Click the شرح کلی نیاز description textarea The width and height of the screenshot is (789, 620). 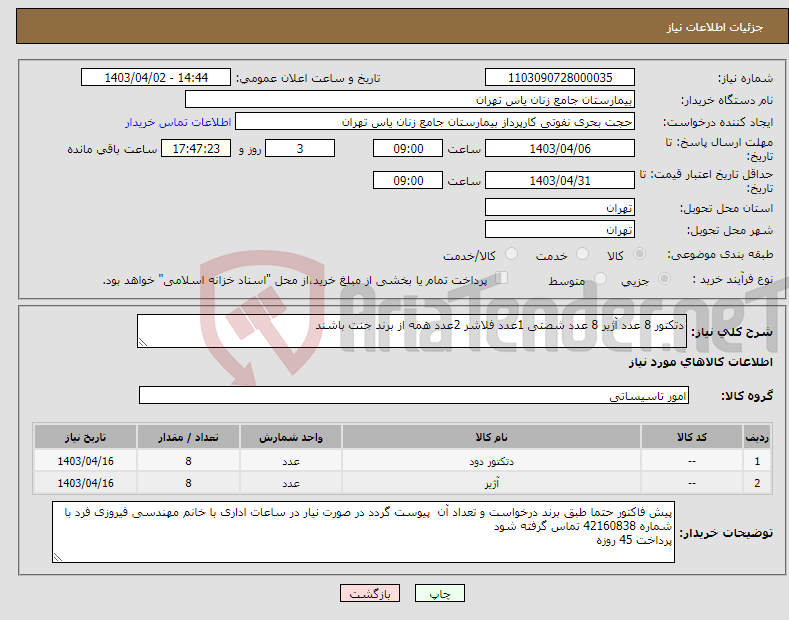tap(412, 331)
